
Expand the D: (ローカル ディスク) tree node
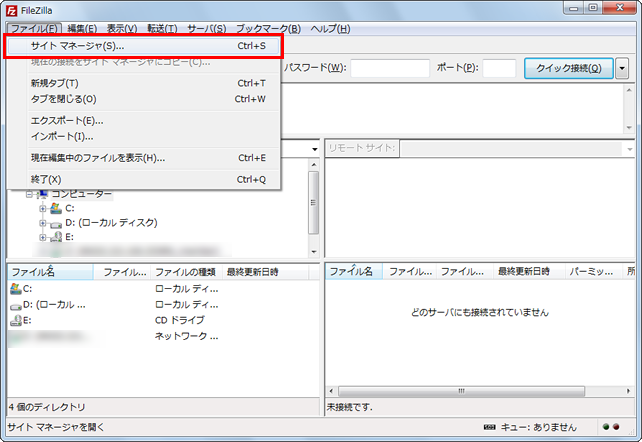click(x=43, y=223)
